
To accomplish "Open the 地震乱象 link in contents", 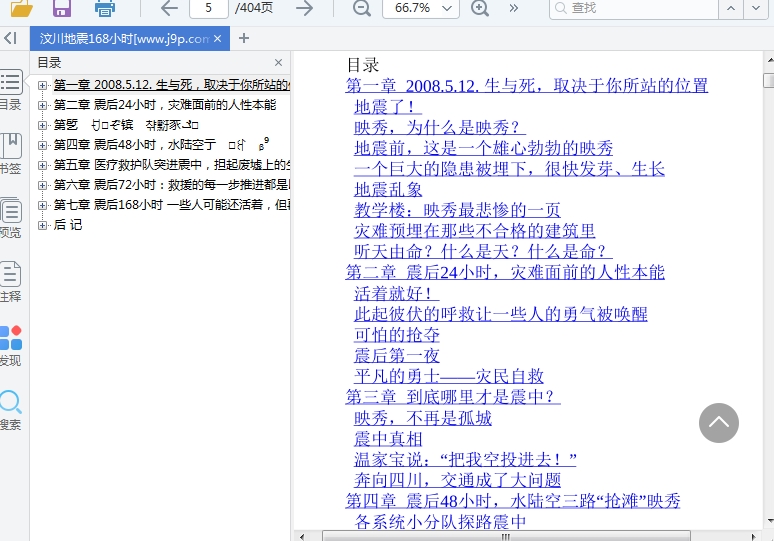I will tap(388, 189).
